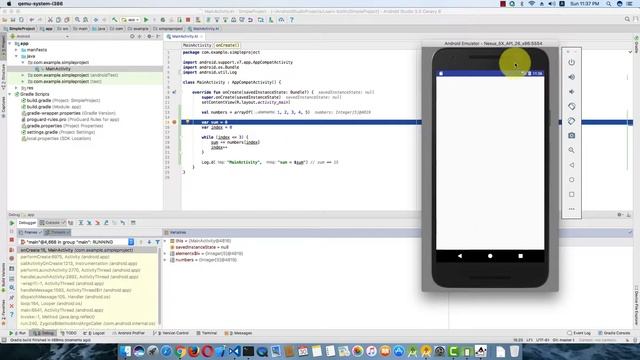This screenshot has width=640, height=360.
Task: Click the Cut scissors icon in toolbar
Action: pyautogui.click(x=50, y=20)
